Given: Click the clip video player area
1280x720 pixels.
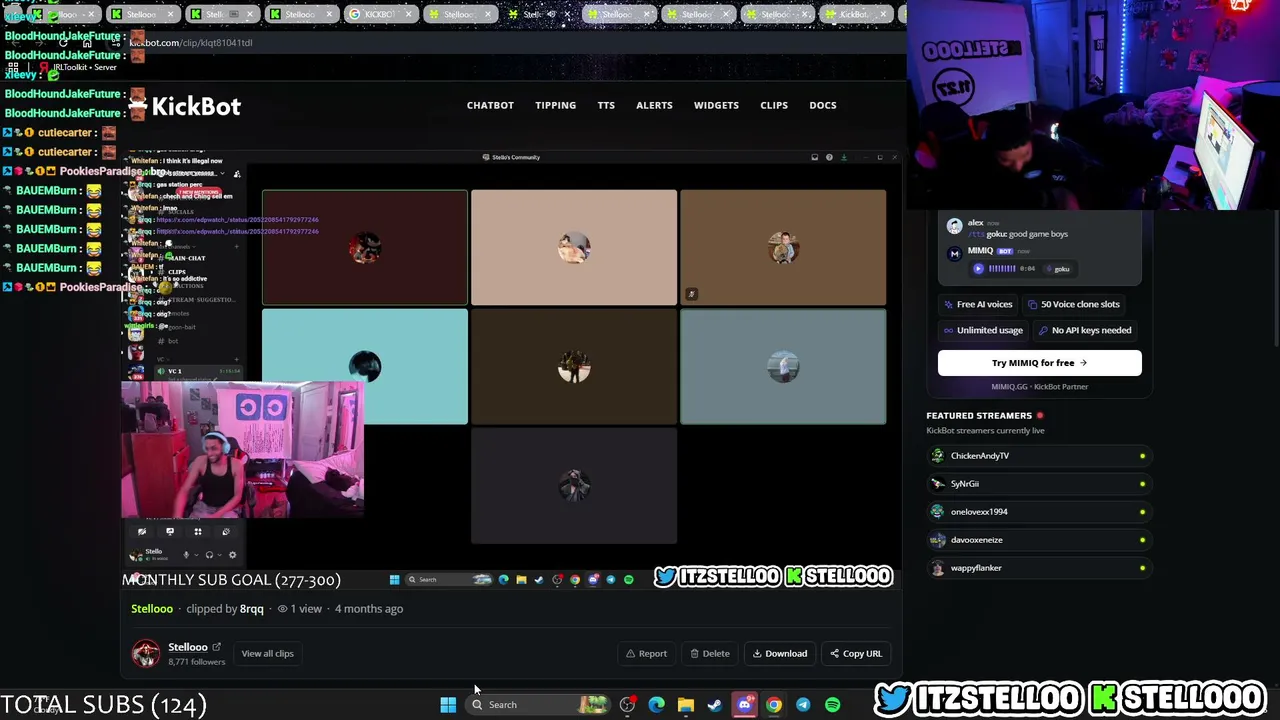Looking at the screenshot, I should tap(512, 369).
